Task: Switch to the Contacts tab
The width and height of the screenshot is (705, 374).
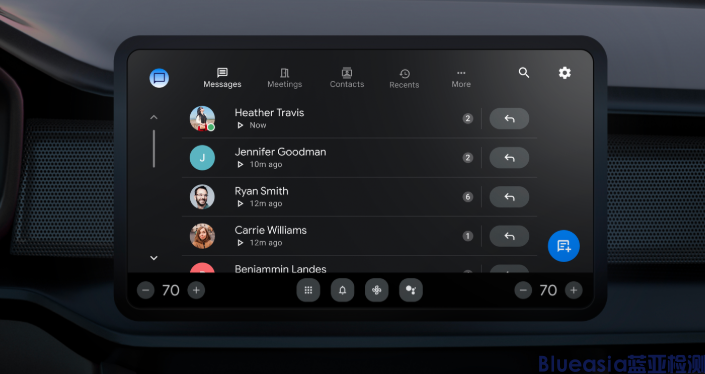Action: click(x=347, y=78)
